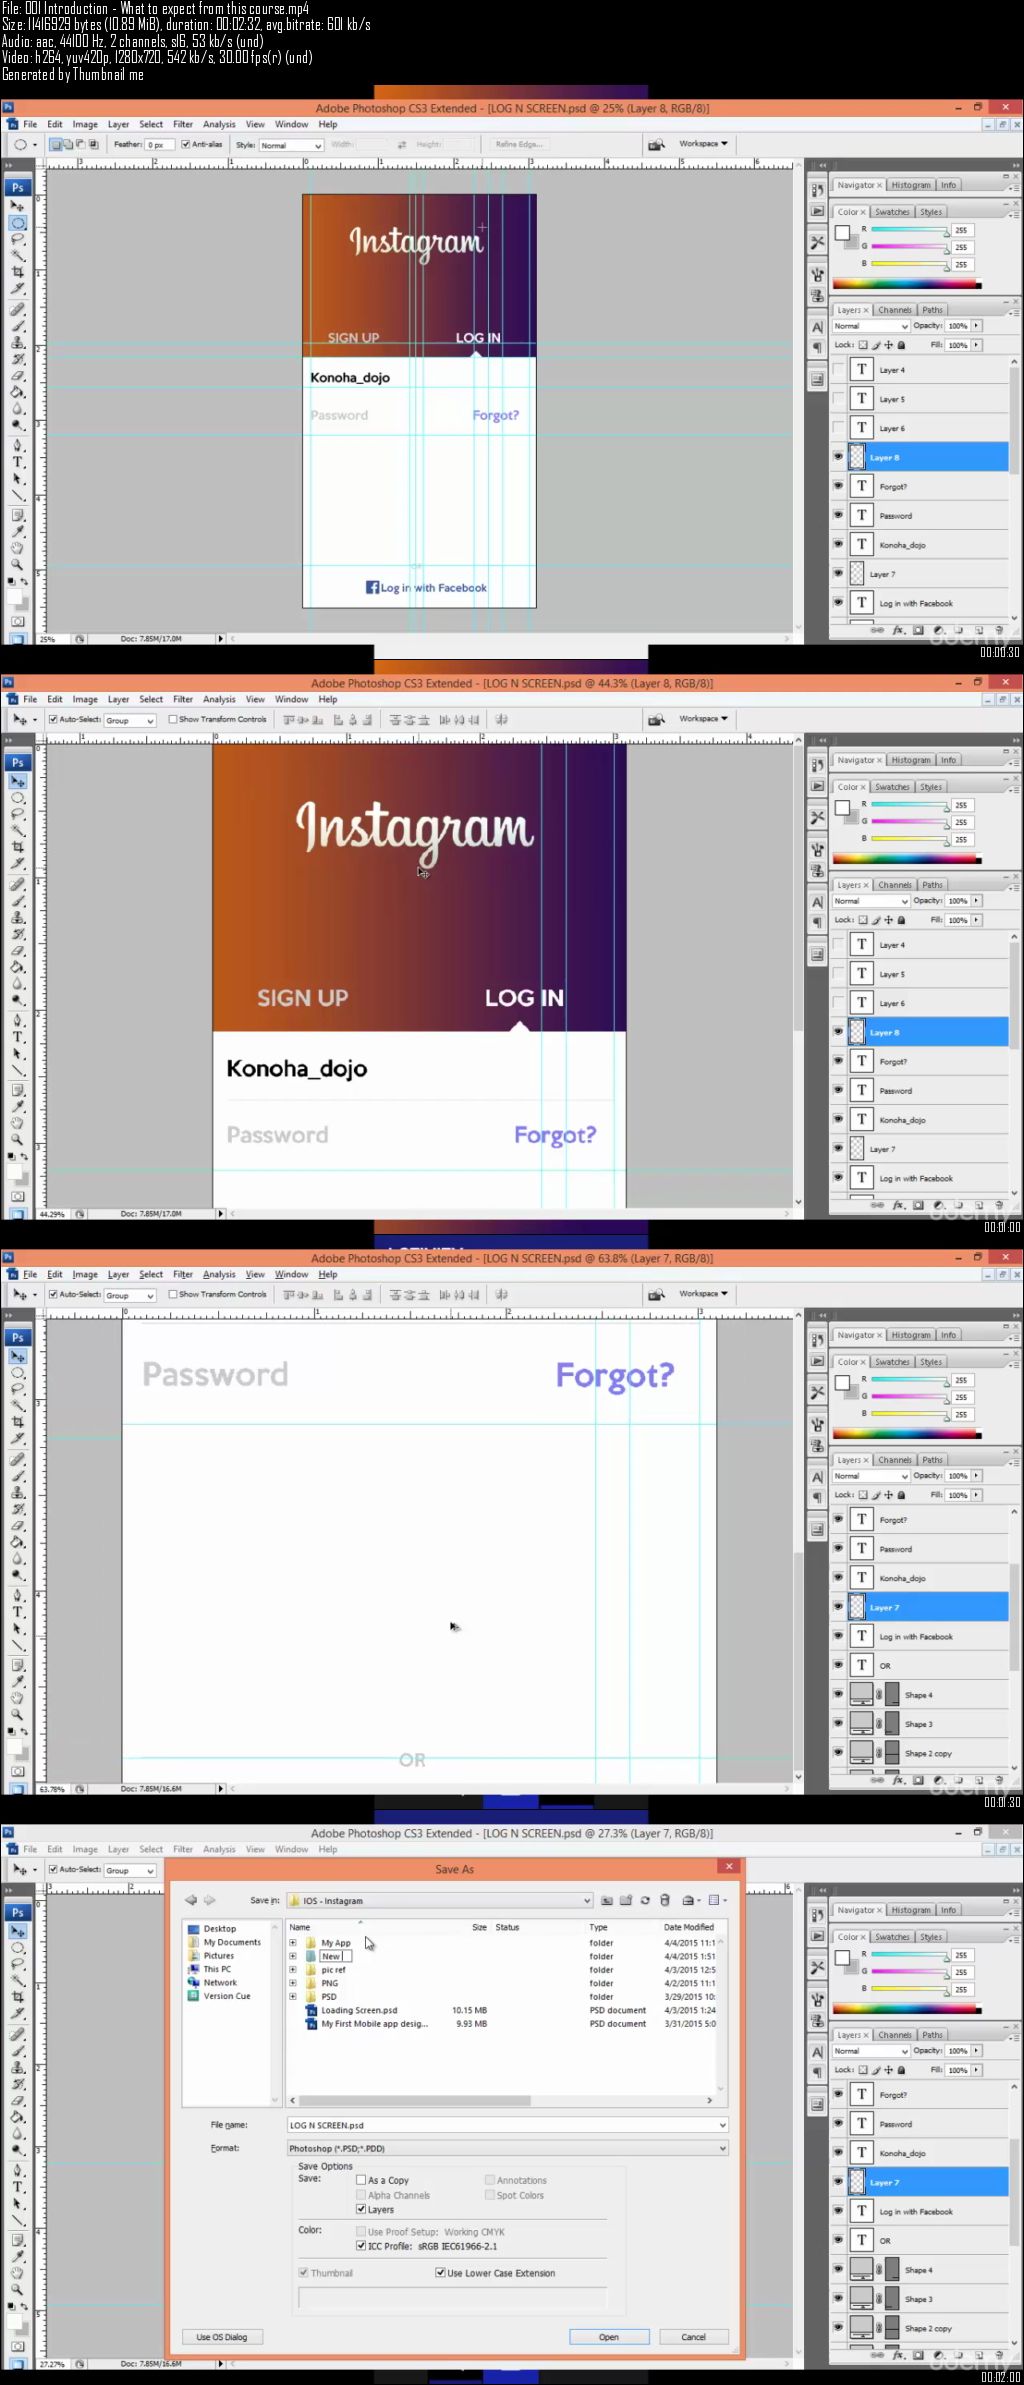
Task: Select Type tool in the 25% zoom frame
Action: [x=17, y=463]
